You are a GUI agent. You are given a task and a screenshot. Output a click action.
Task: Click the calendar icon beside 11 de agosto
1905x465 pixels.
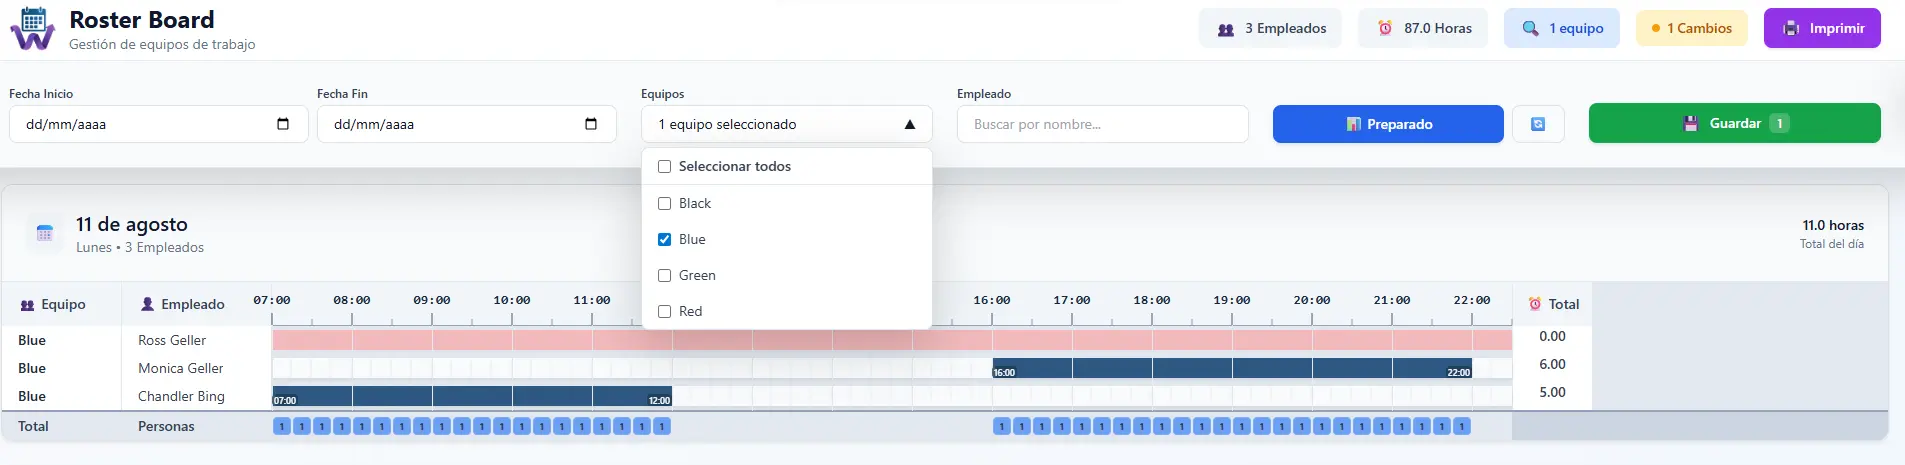tap(44, 233)
